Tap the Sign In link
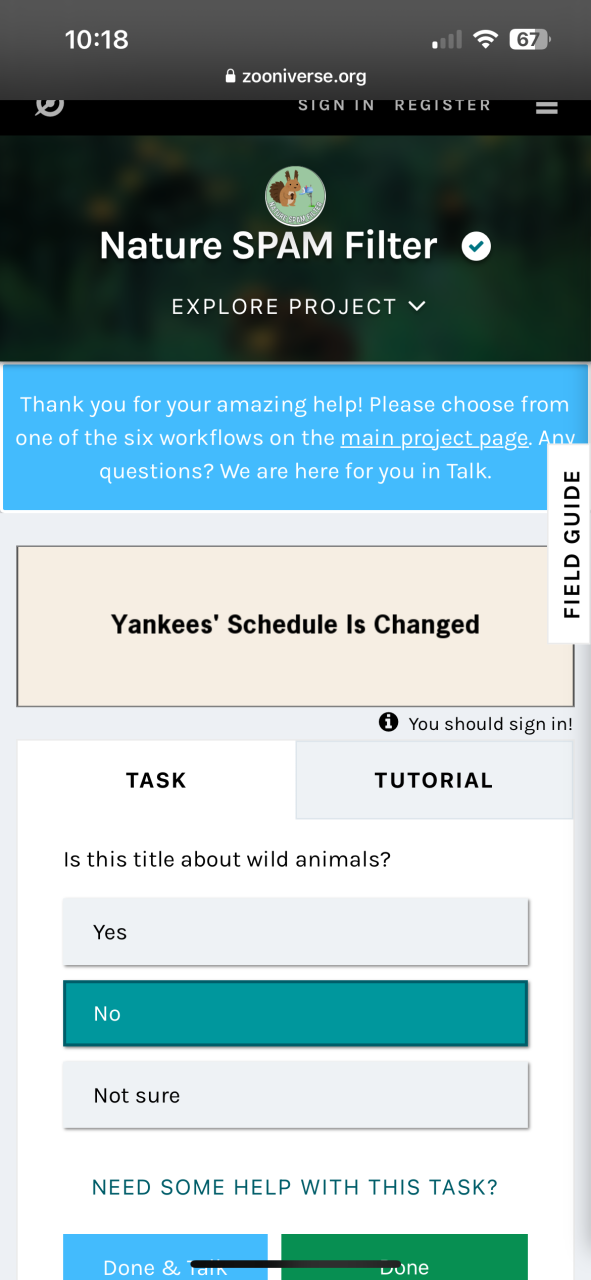 click(x=336, y=105)
